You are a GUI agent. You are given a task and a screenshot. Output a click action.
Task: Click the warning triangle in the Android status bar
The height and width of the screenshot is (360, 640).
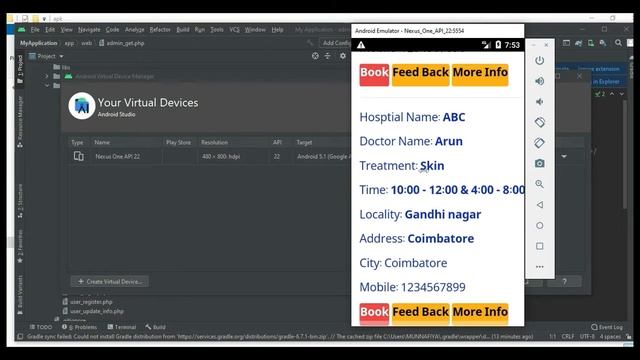coord(361,45)
